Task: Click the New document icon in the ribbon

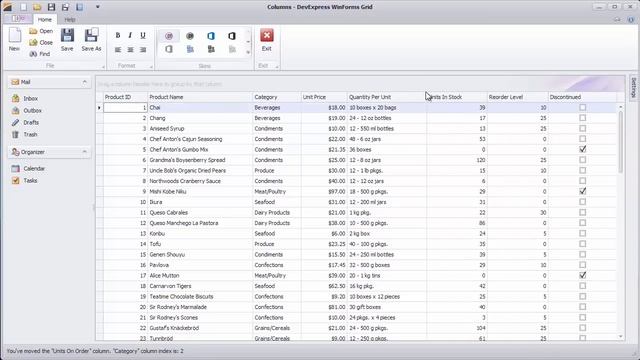Action: coord(15,36)
